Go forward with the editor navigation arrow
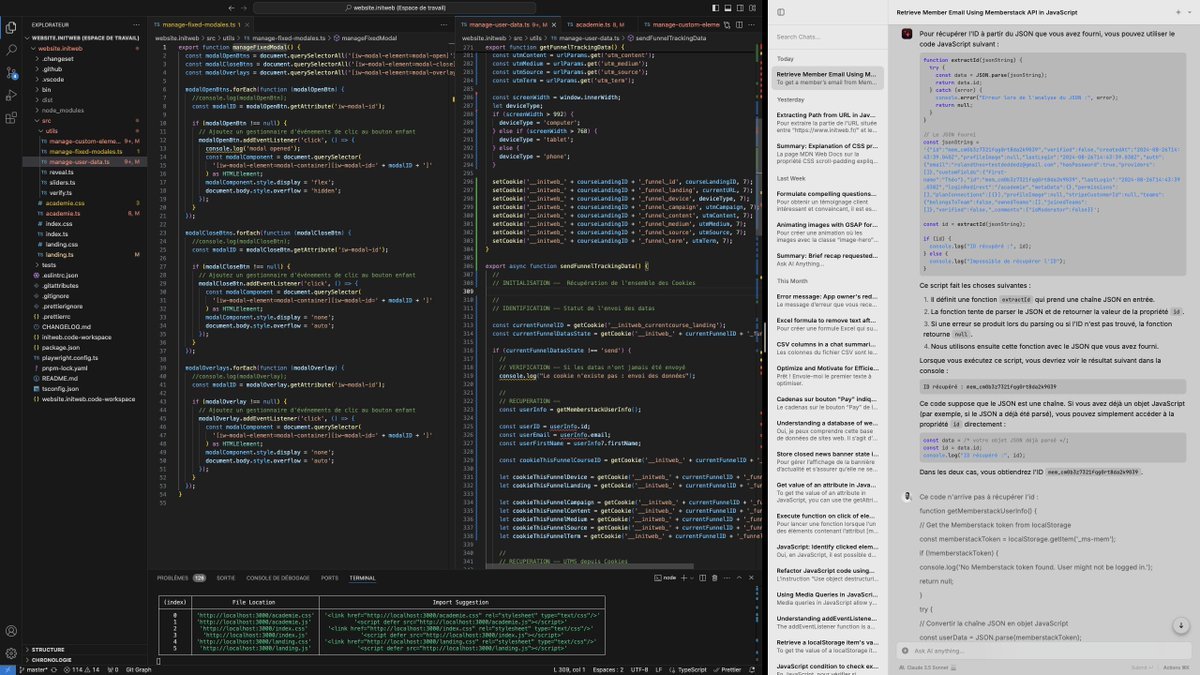The image size is (1200, 675). [x=243, y=8]
